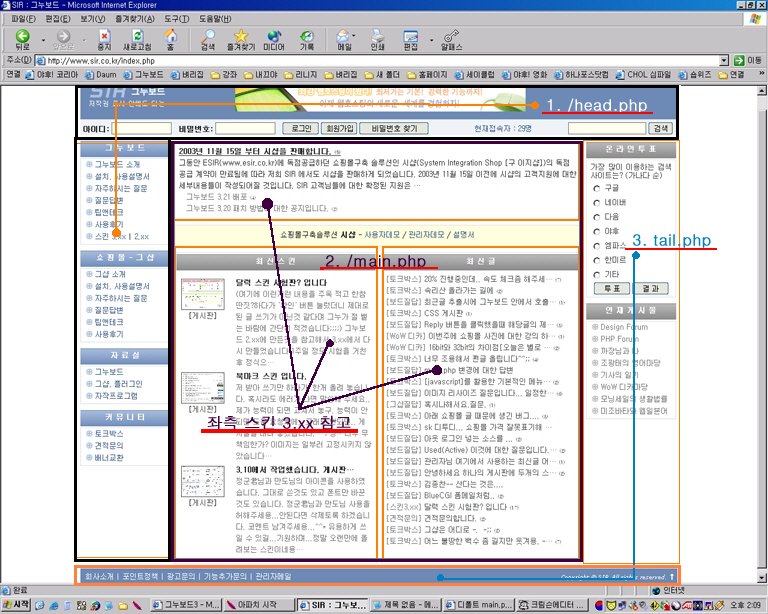The image size is (768, 614).
Task: Click the Windows 시작 Start button
Action: click(x=20, y=605)
